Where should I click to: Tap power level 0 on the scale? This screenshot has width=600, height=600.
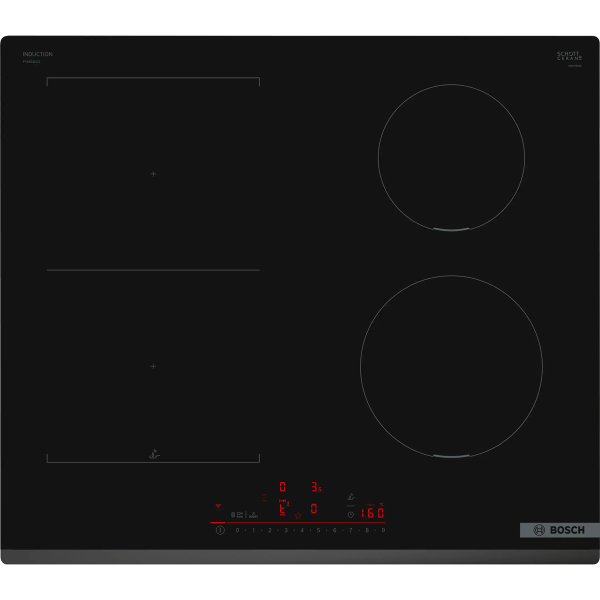point(237,530)
